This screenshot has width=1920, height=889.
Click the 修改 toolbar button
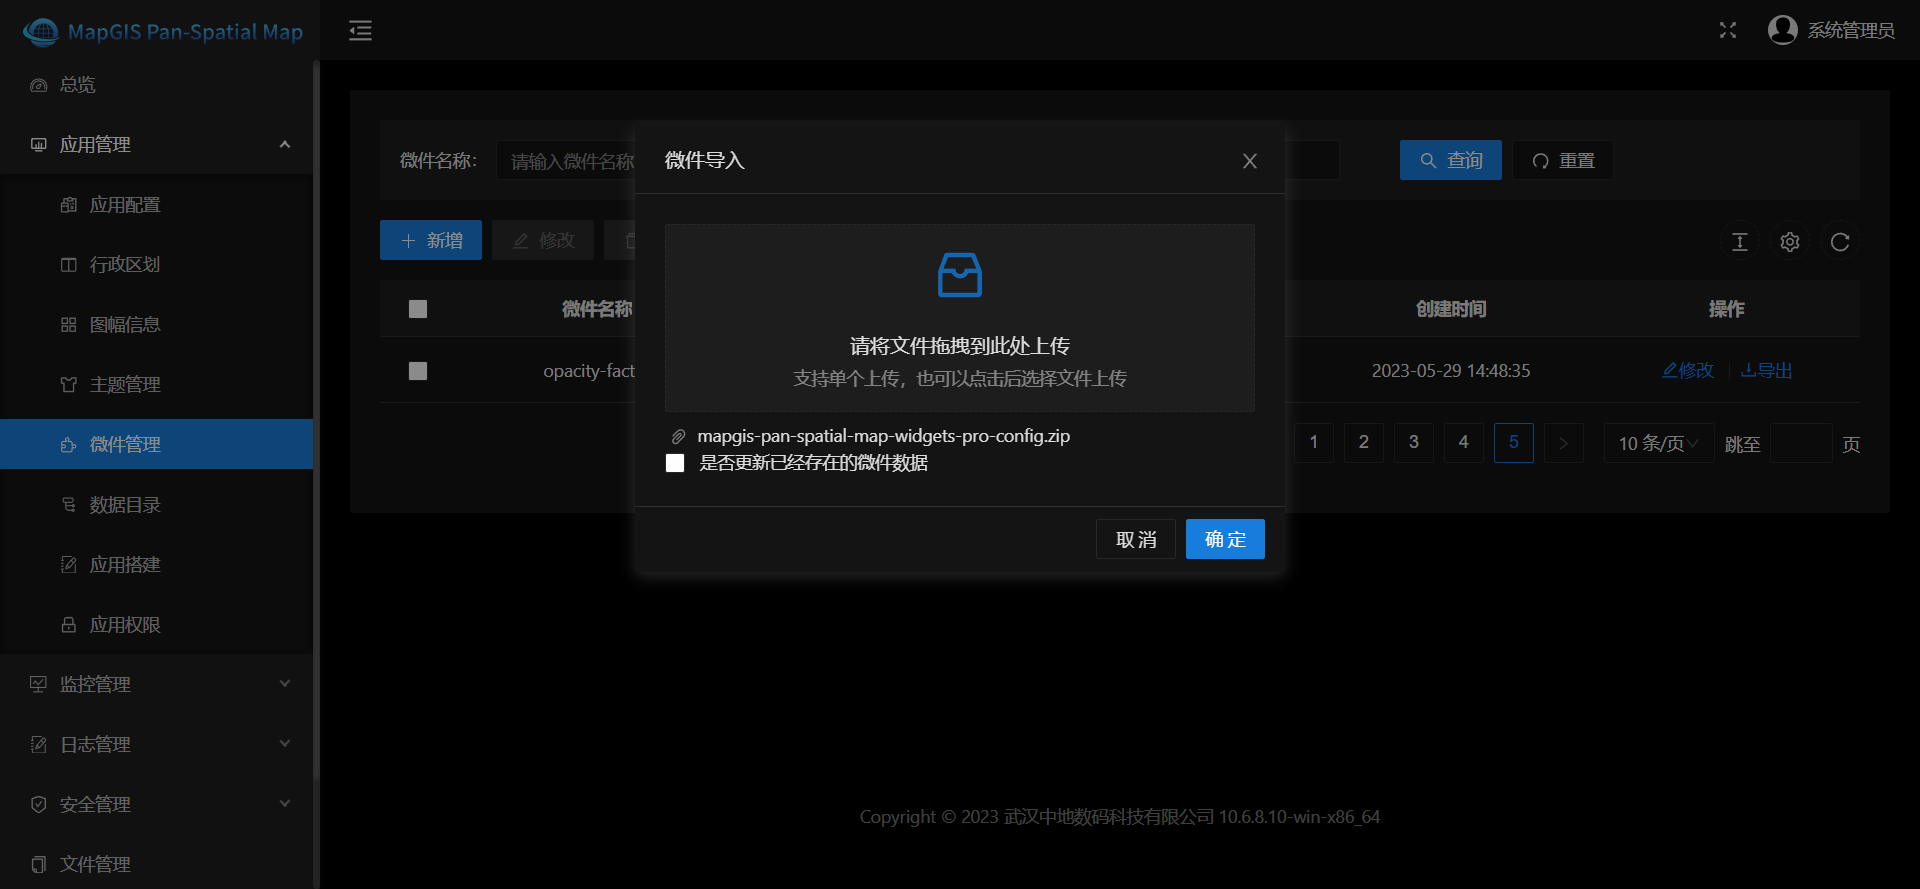pos(543,240)
